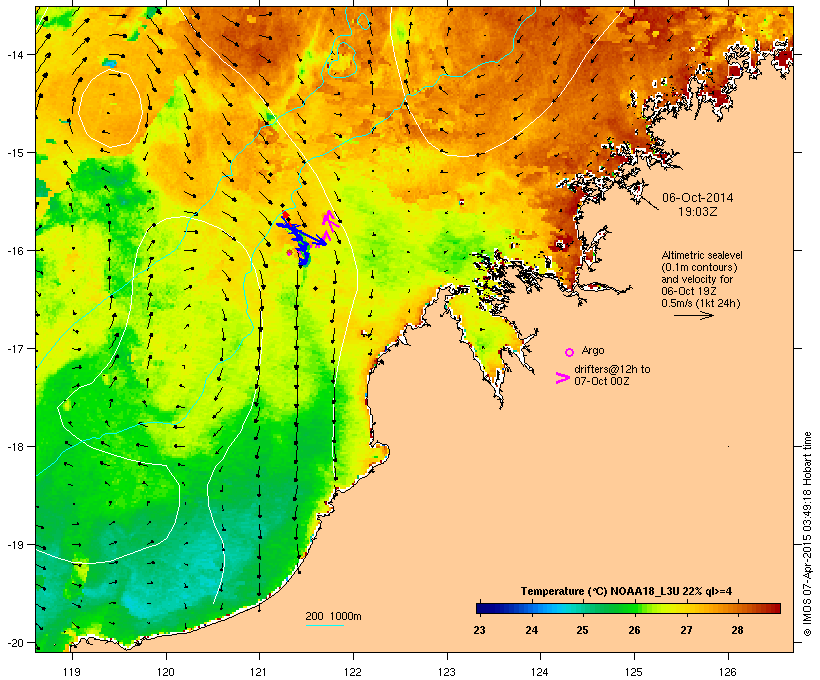Click colorbar tick label 28

pyautogui.click(x=737, y=630)
